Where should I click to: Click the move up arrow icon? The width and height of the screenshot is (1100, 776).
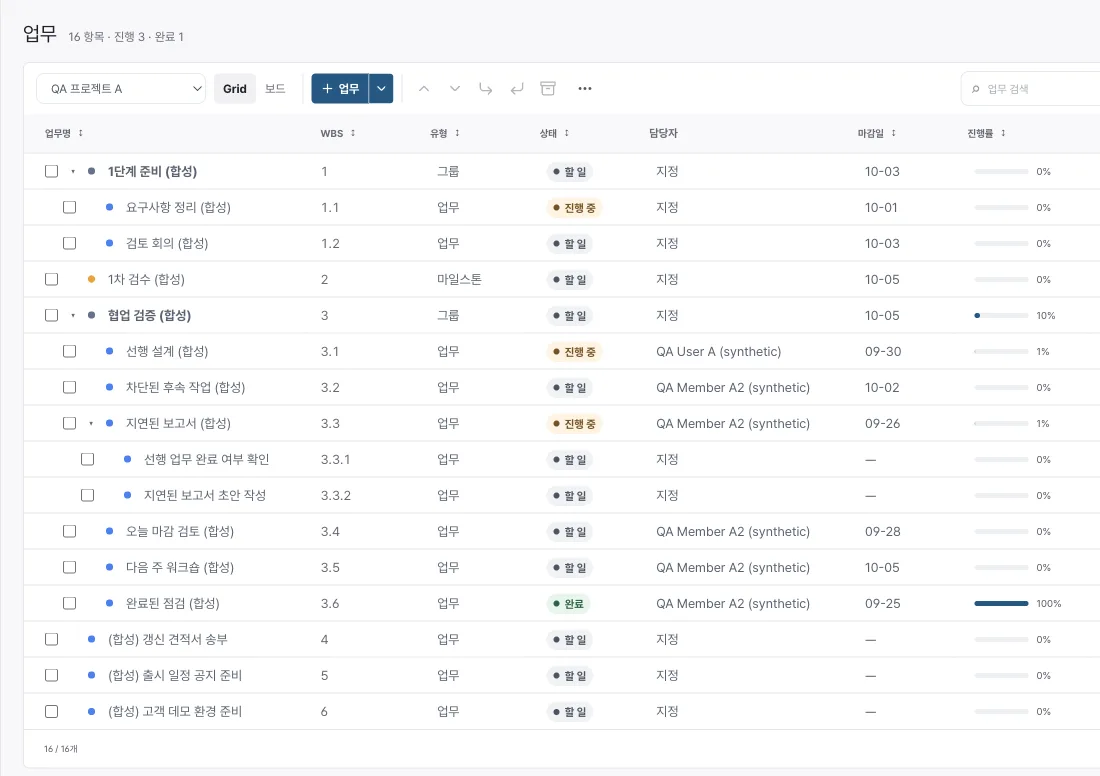(424, 88)
